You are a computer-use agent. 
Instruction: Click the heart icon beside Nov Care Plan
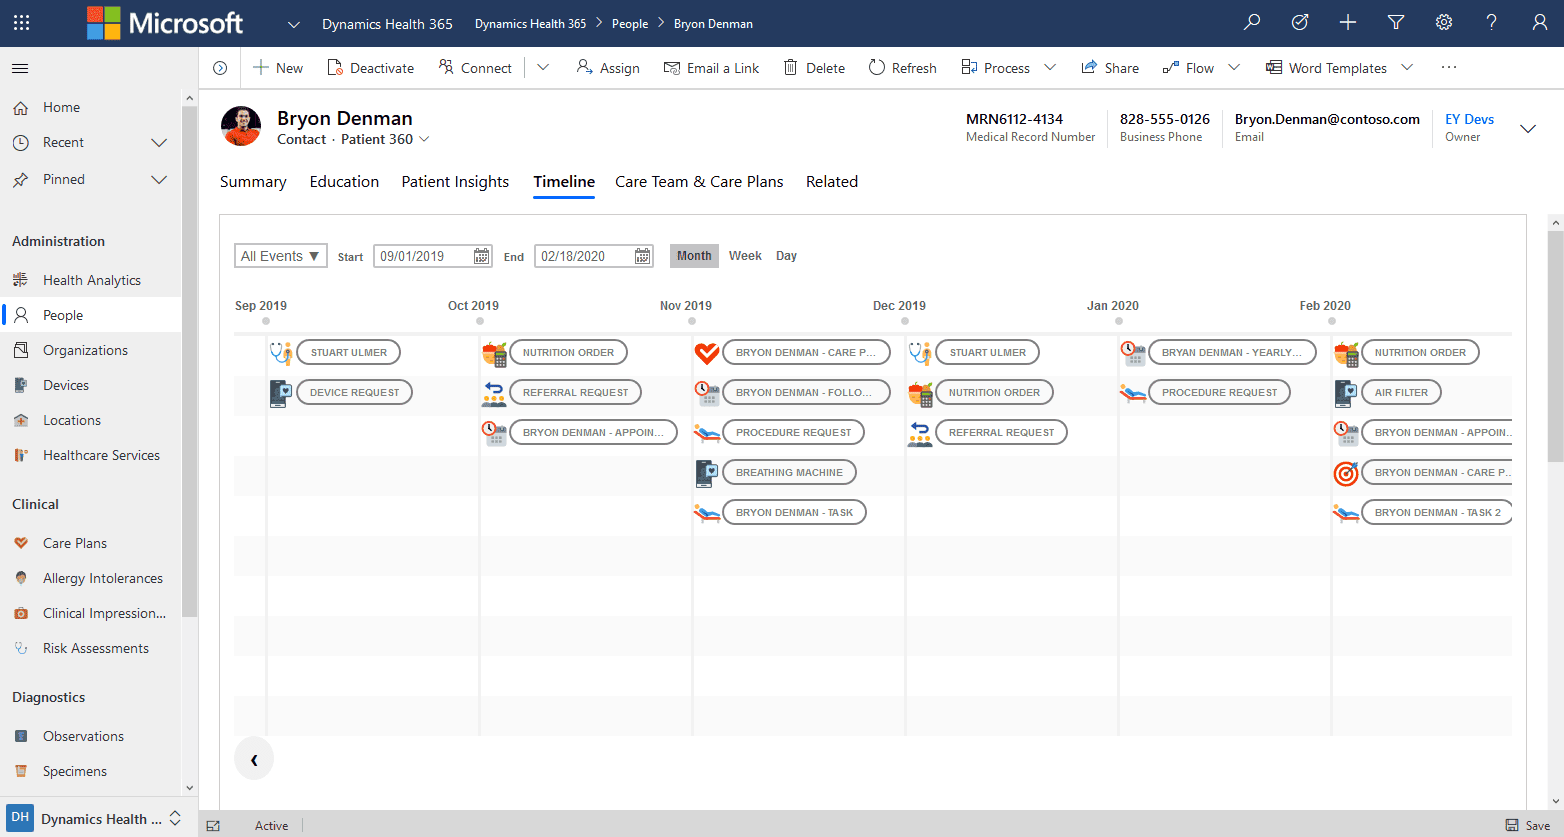point(707,353)
